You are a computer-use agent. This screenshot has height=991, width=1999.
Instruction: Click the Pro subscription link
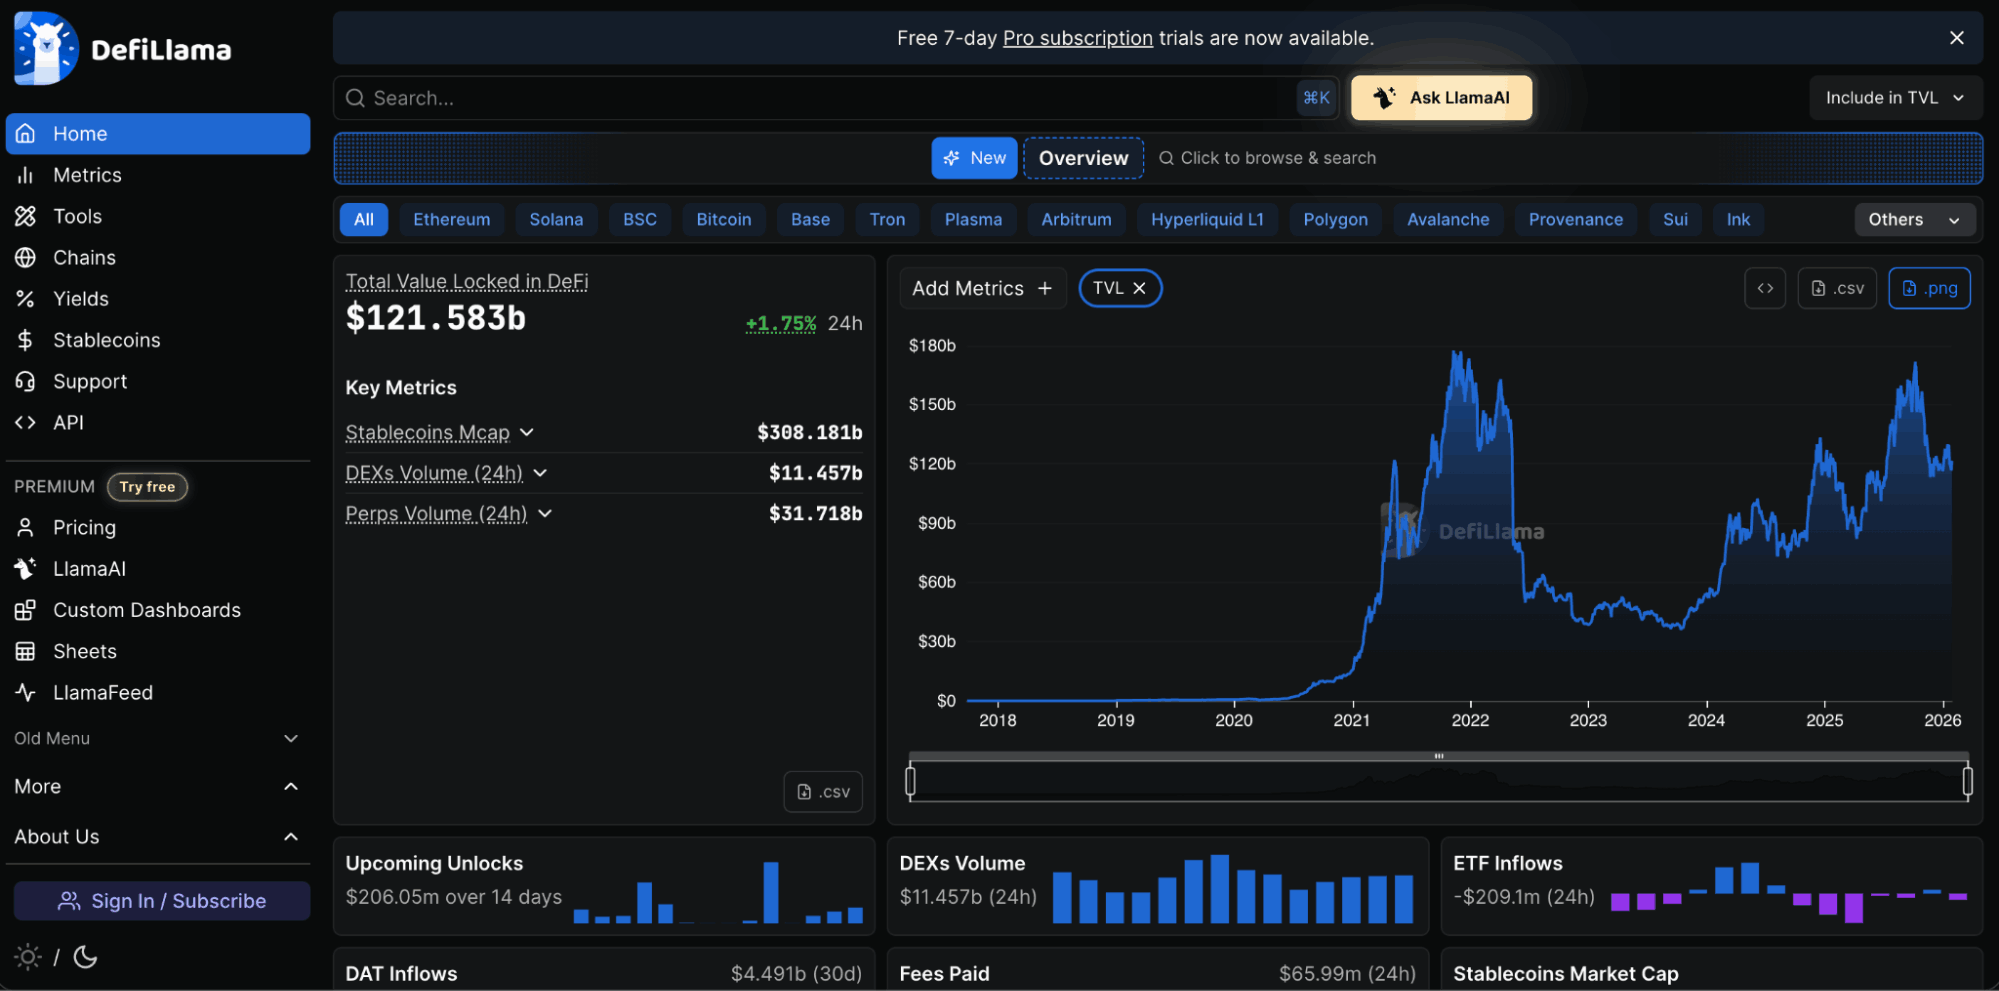coord(1077,37)
